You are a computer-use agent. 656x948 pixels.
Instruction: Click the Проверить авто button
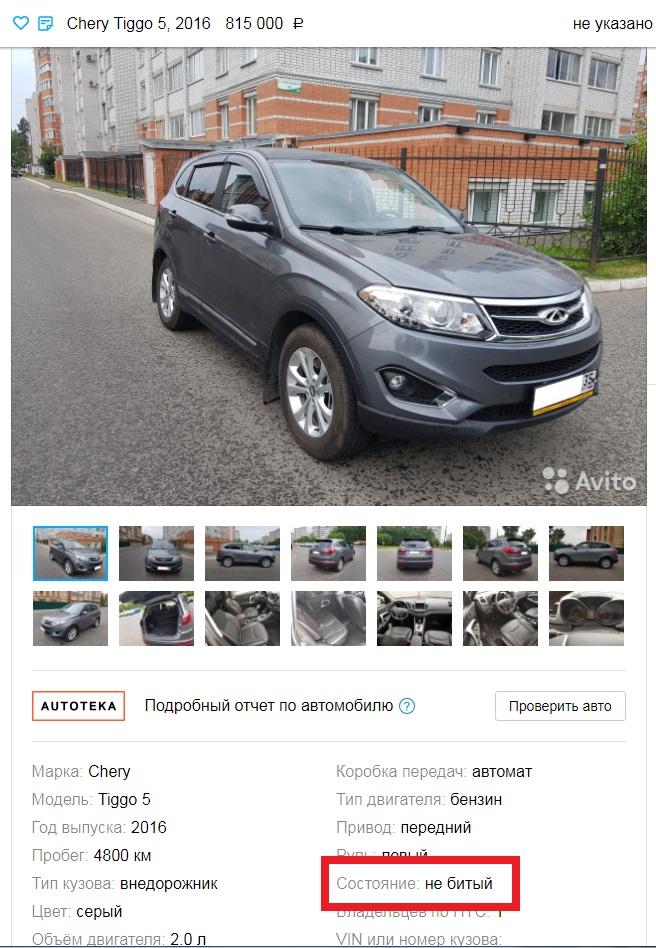pos(560,706)
